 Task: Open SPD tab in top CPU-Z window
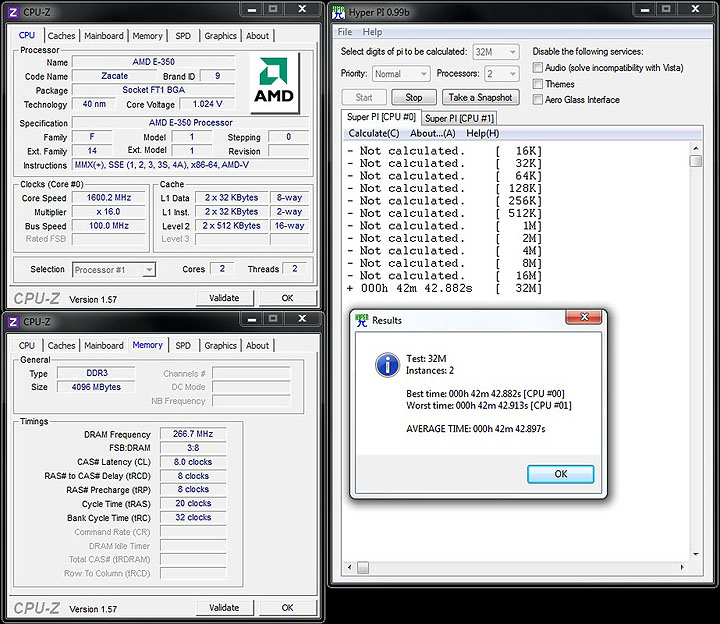point(183,36)
